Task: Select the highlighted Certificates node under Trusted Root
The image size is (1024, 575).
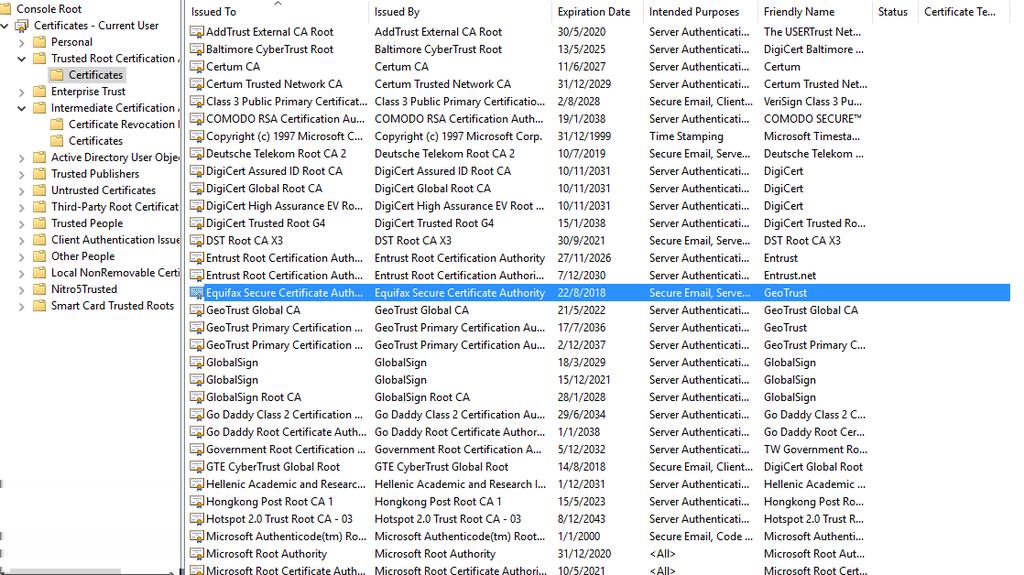Action: pyautogui.click(x=95, y=75)
